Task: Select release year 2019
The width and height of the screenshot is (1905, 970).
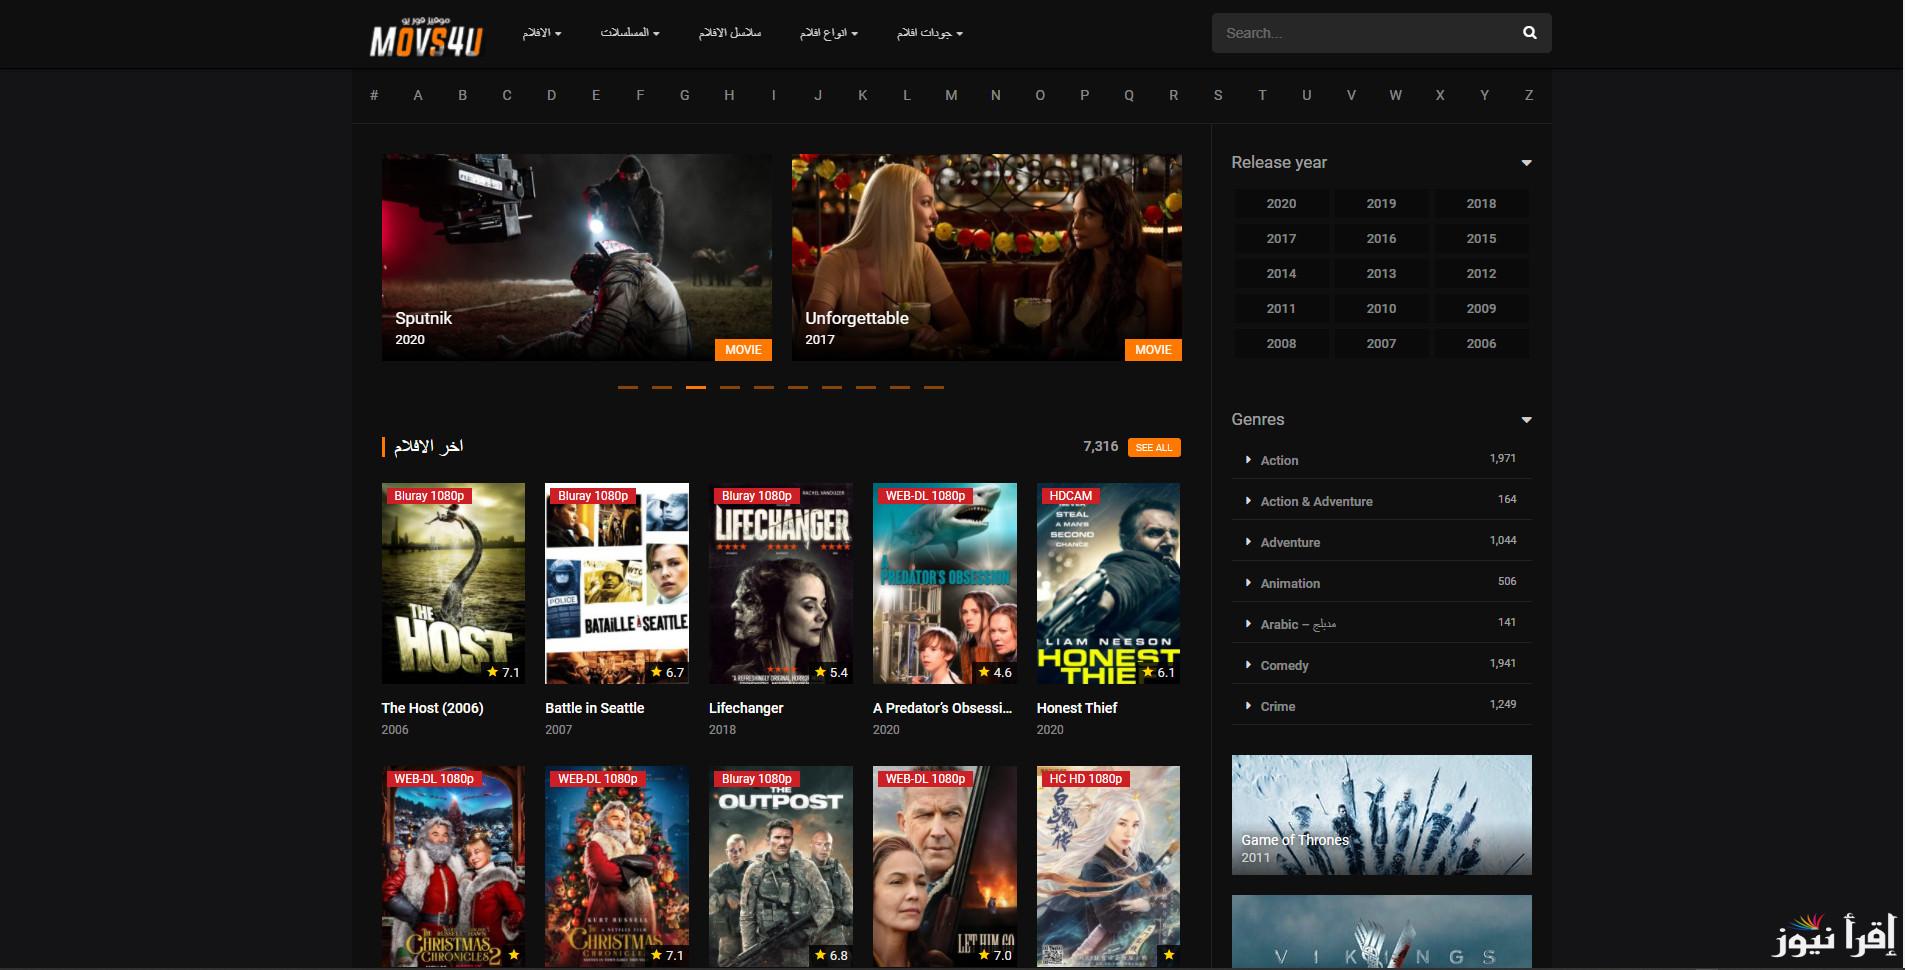Action: click(1381, 203)
